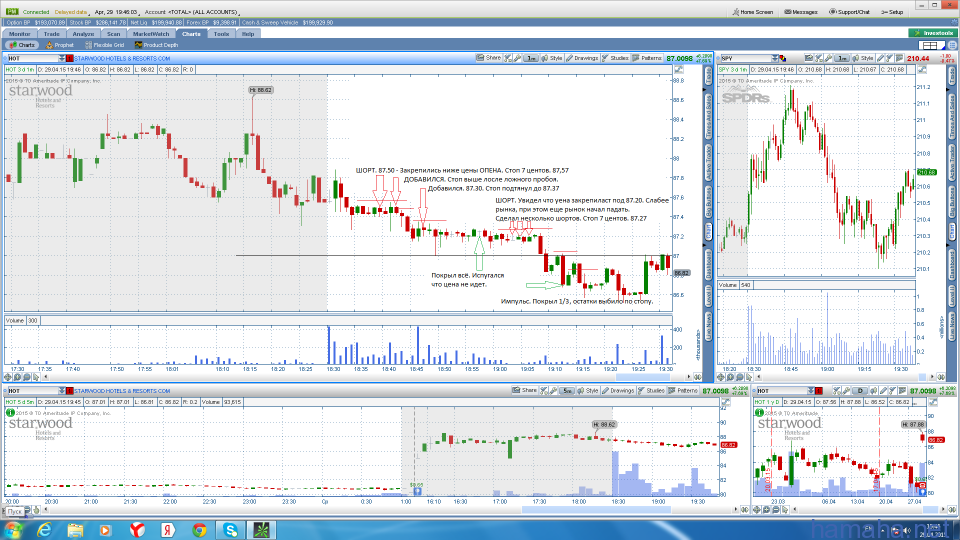Image resolution: width=960 pixels, height=540 pixels.
Task: Select the Charts sub-tab
Action: pyautogui.click(x=23, y=45)
